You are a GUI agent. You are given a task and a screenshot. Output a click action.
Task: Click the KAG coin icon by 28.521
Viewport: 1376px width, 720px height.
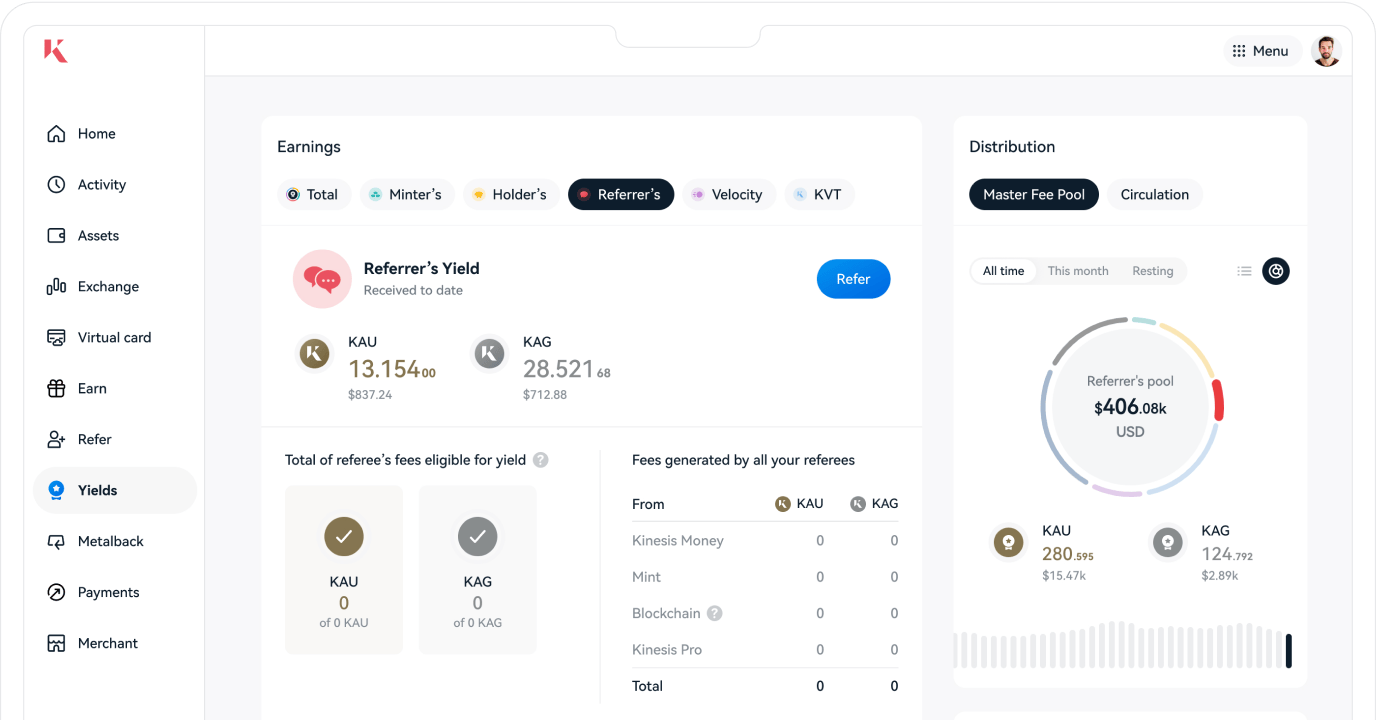click(489, 353)
